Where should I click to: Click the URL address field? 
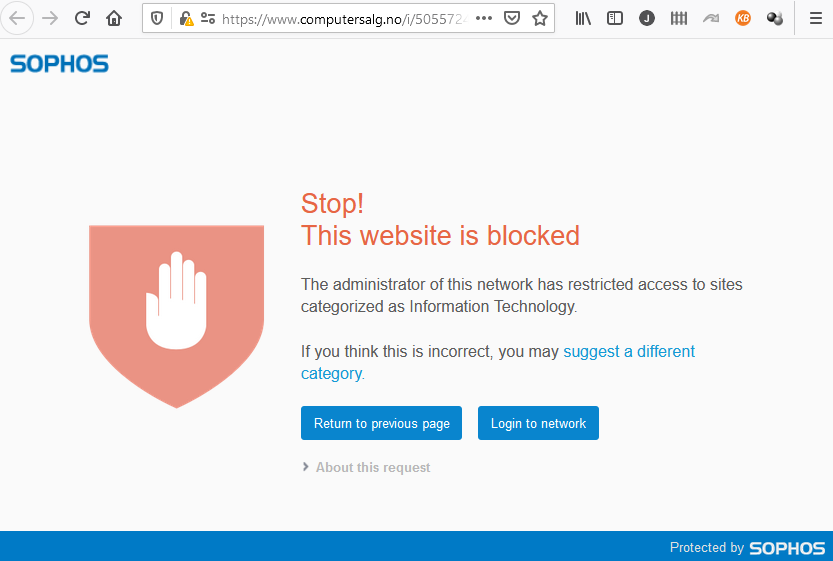(x=344, y=19)
